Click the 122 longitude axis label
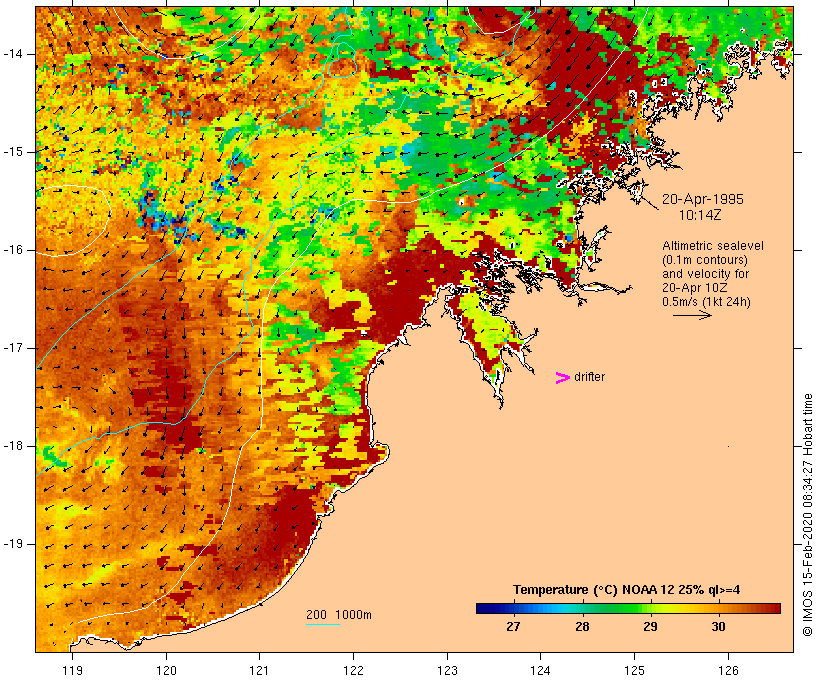The width and height of the screenshot is (820, 680). tap(354, 670)
